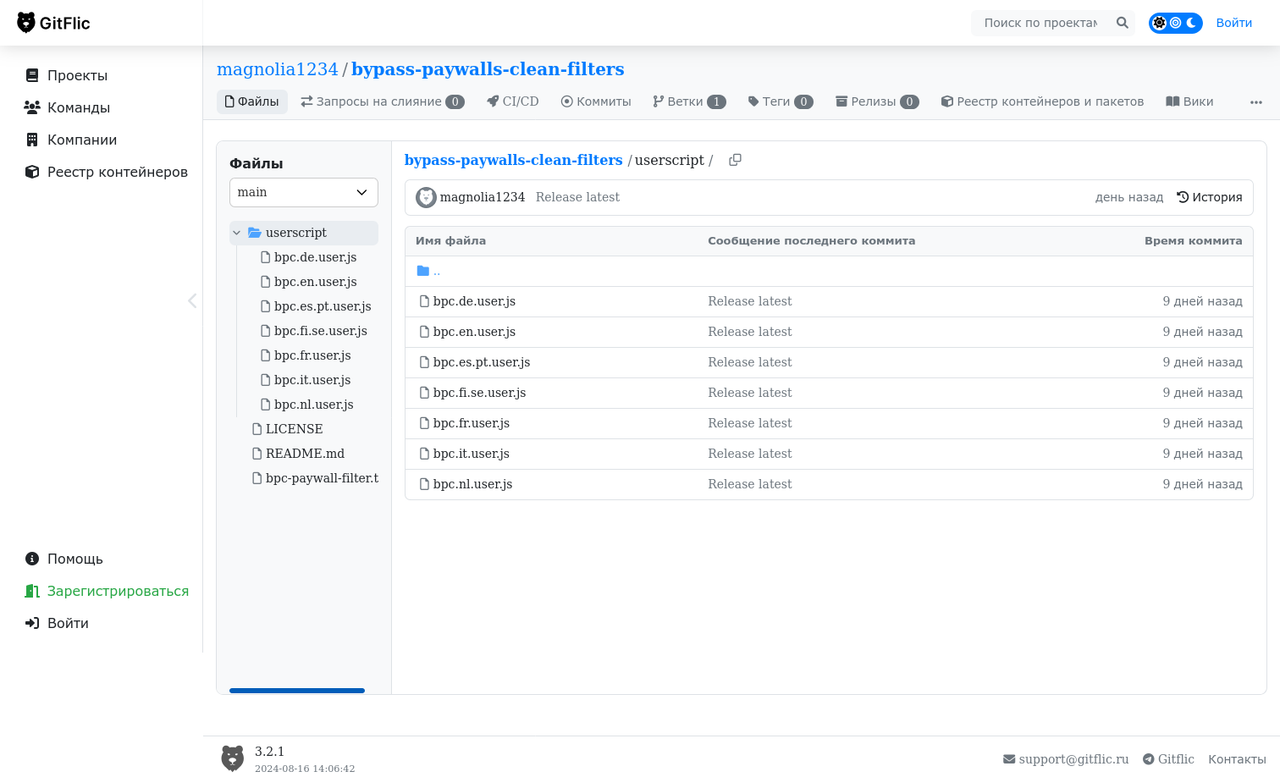Click the Войти link in the header
The height and width of the screenshot is (782, 1280).
[1233, 23]
